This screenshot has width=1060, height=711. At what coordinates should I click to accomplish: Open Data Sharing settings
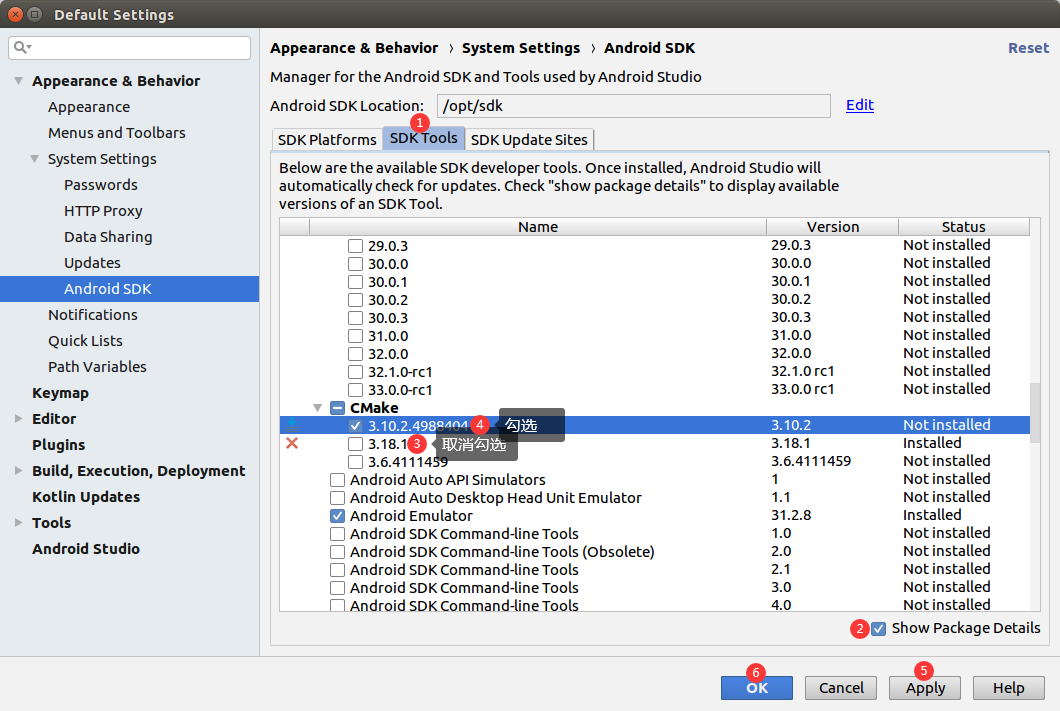click(108, 237)
